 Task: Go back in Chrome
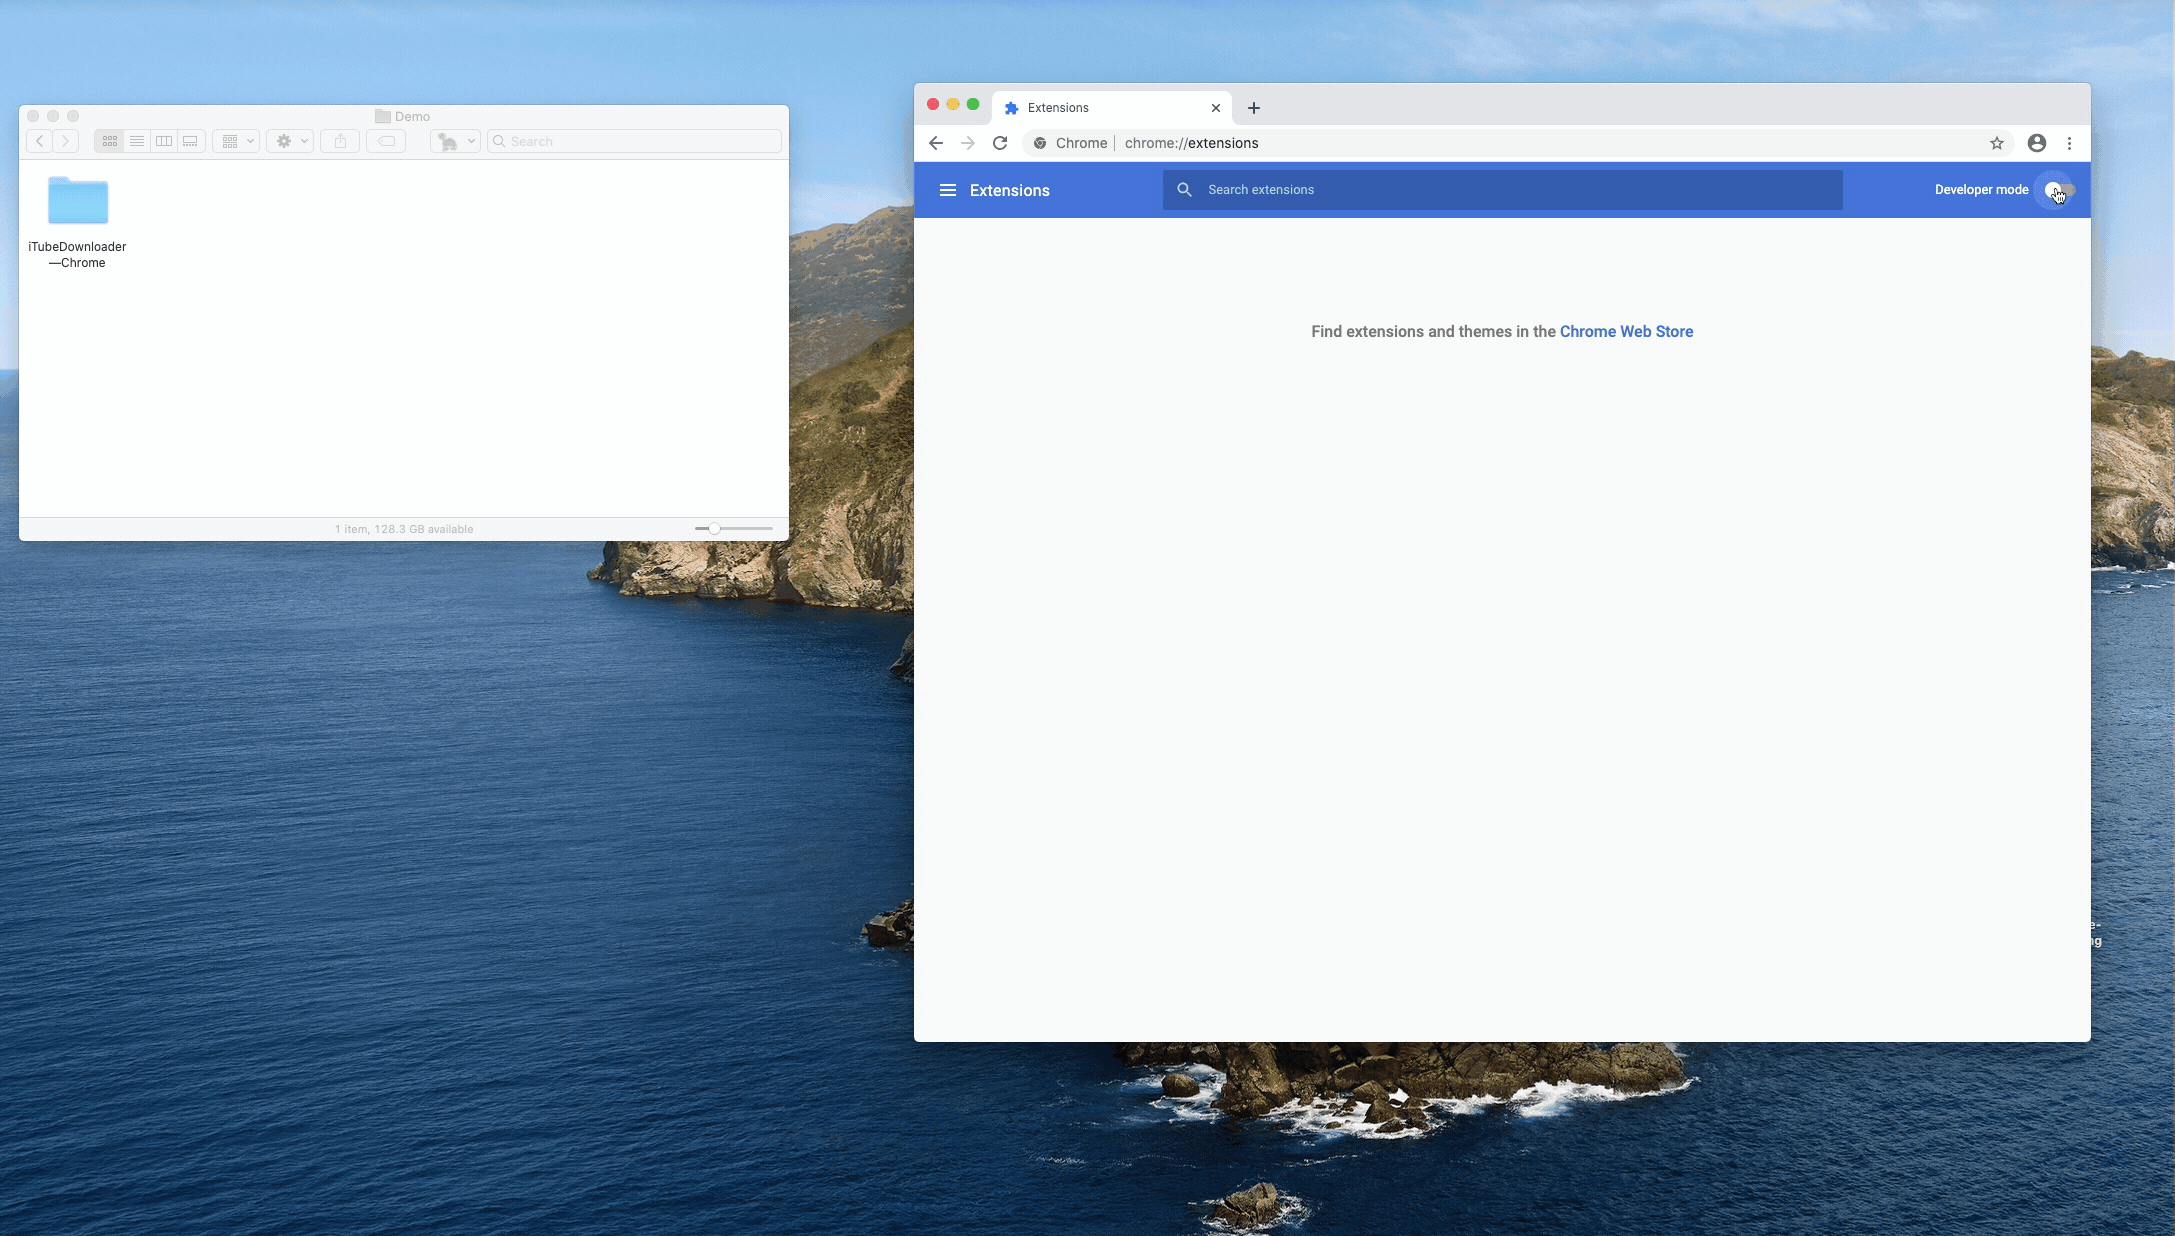935,143
